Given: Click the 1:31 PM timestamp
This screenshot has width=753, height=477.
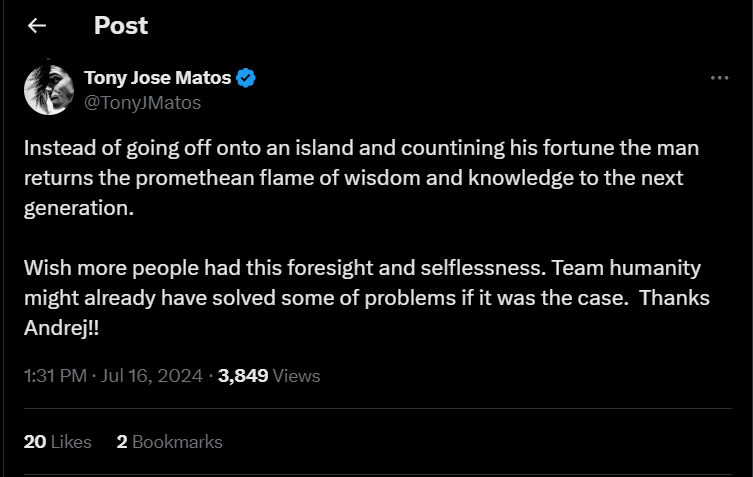Looking at the screenshot, I should (x=52, y=376).
